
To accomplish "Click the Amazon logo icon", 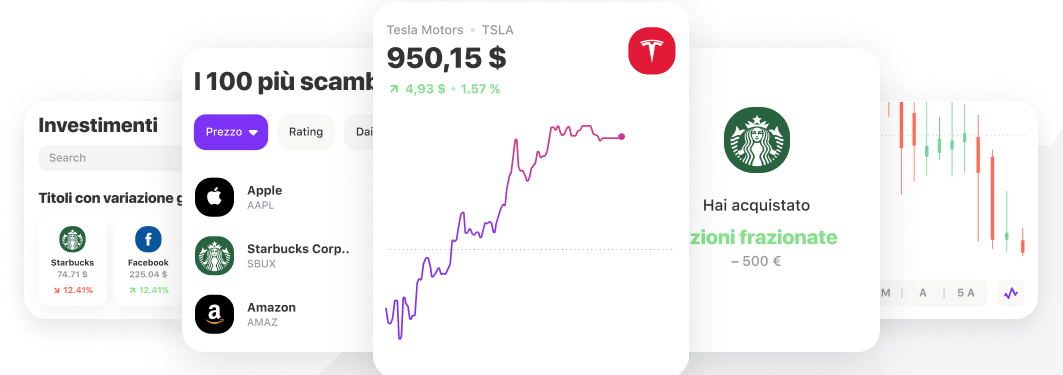I will [x=214, y=314].
